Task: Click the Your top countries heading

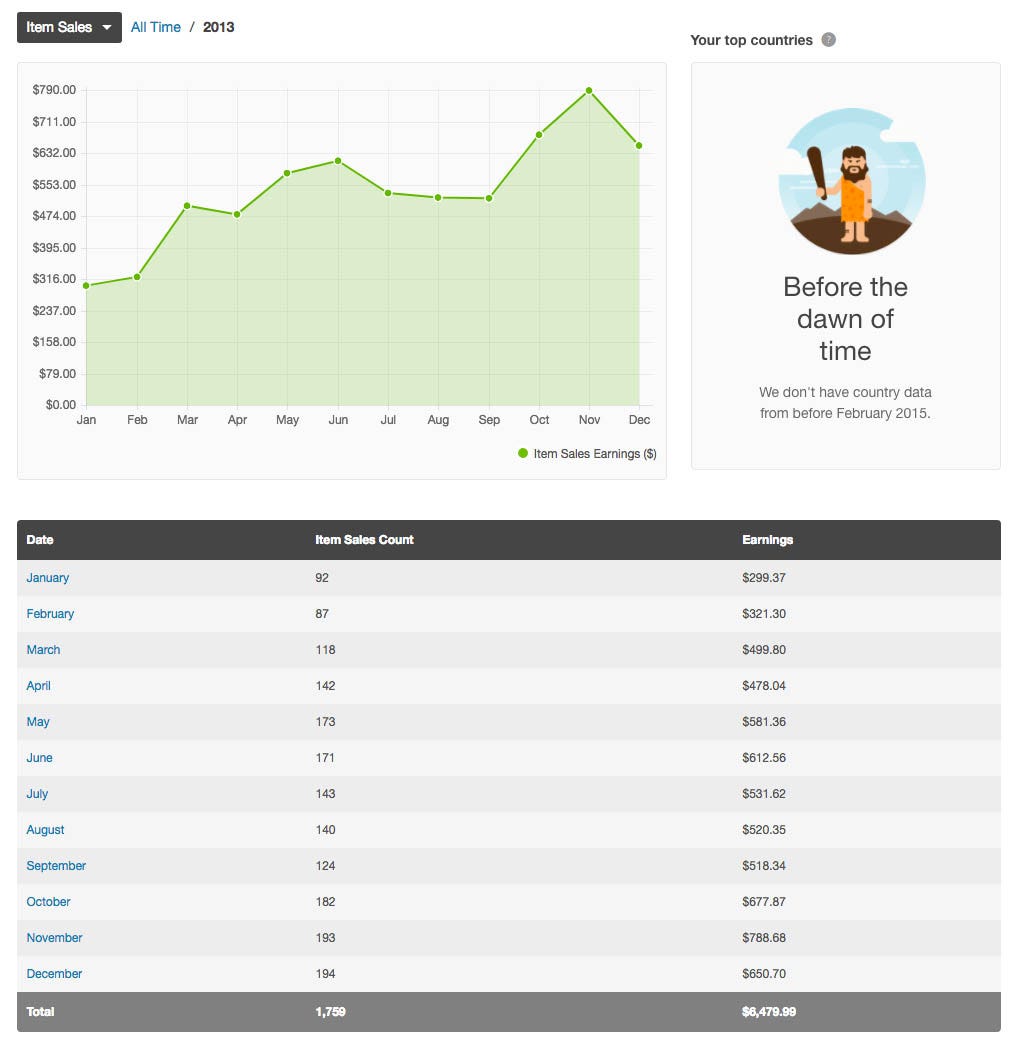Action: pos(752,40)
